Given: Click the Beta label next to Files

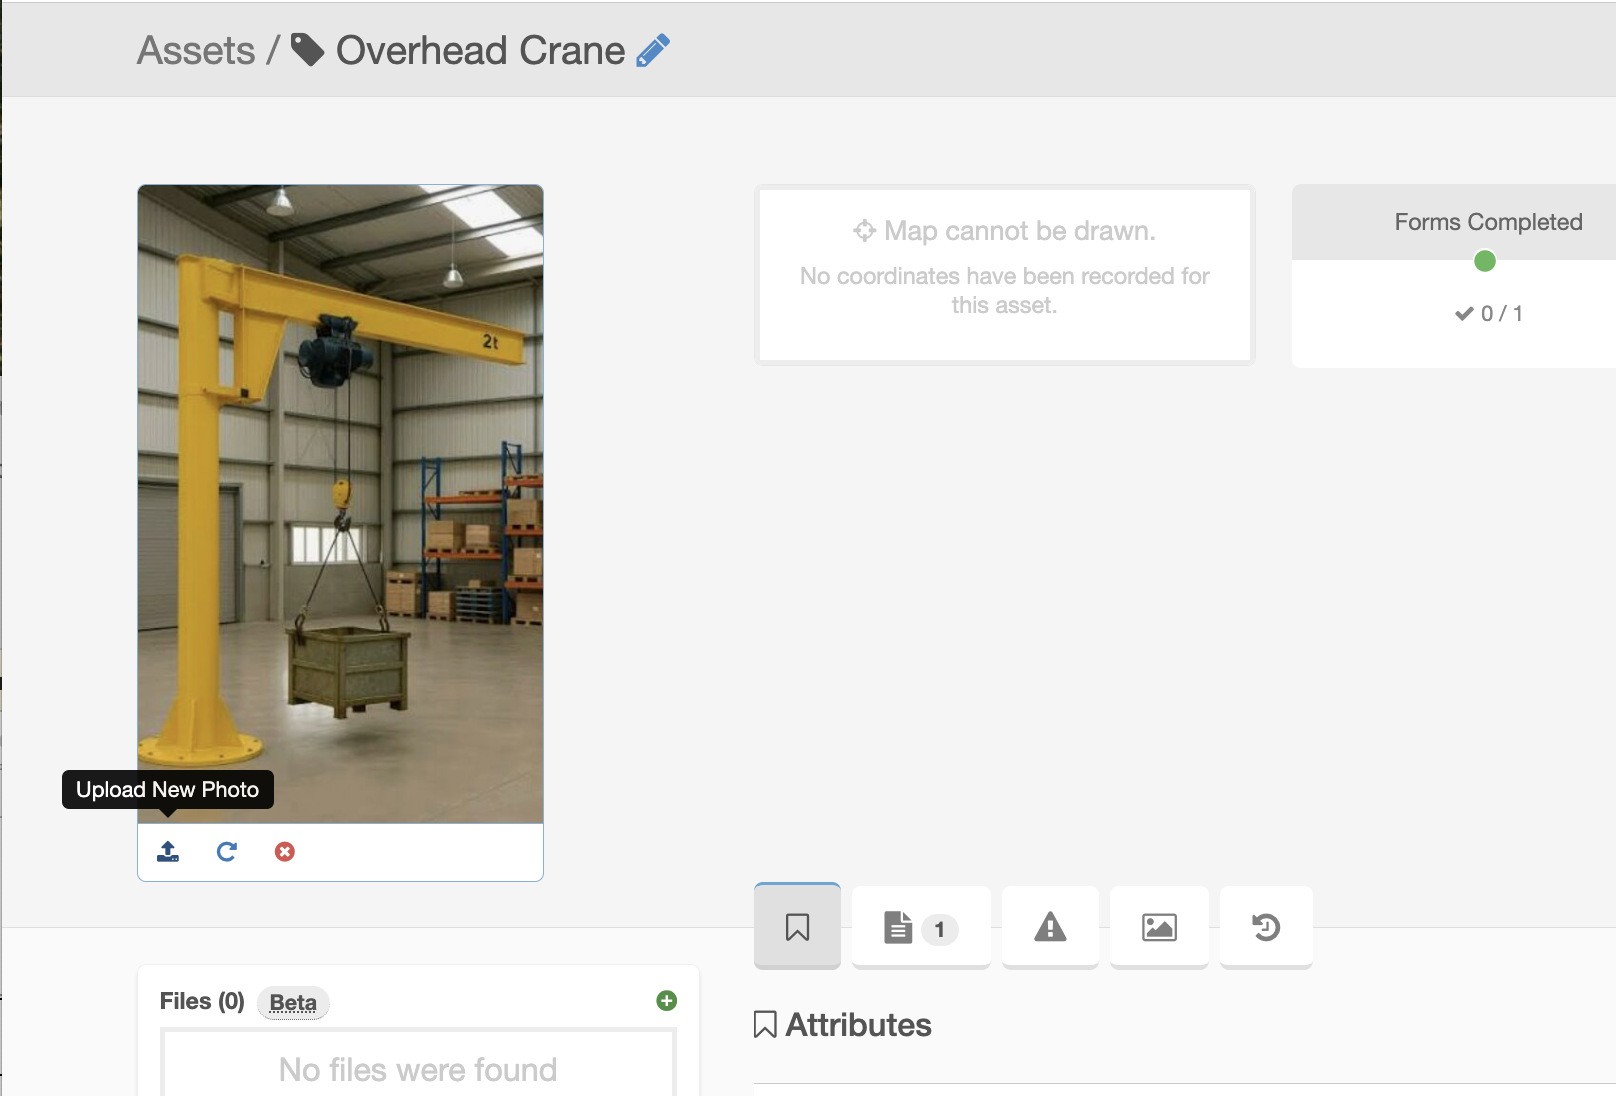Looking at the screenshot, I should (x=293, y=1003).
